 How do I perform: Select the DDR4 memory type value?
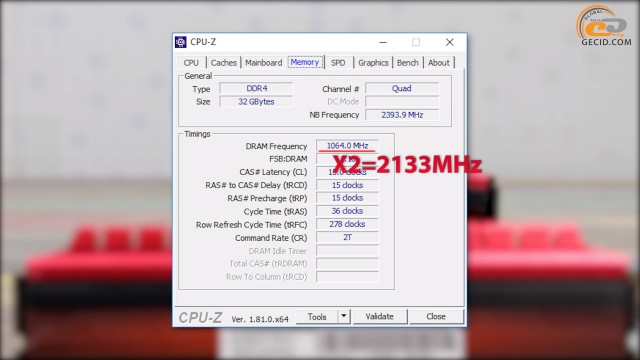point(256,89)
